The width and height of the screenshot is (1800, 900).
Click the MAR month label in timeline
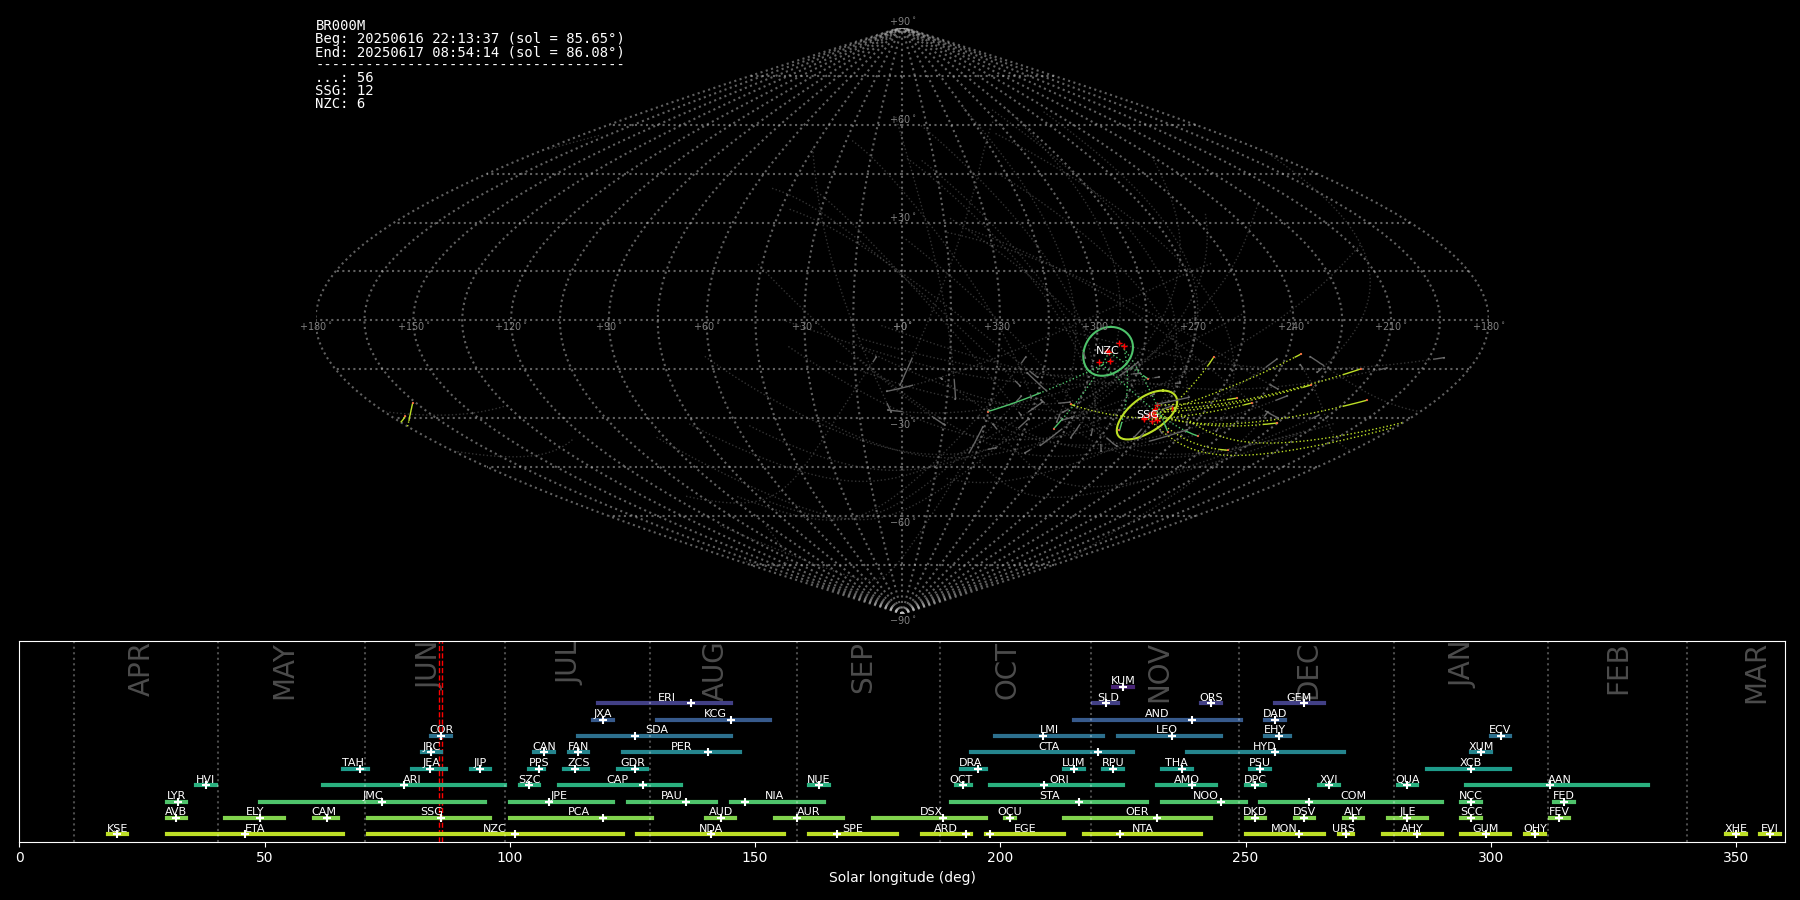(x=1756, y=675)
